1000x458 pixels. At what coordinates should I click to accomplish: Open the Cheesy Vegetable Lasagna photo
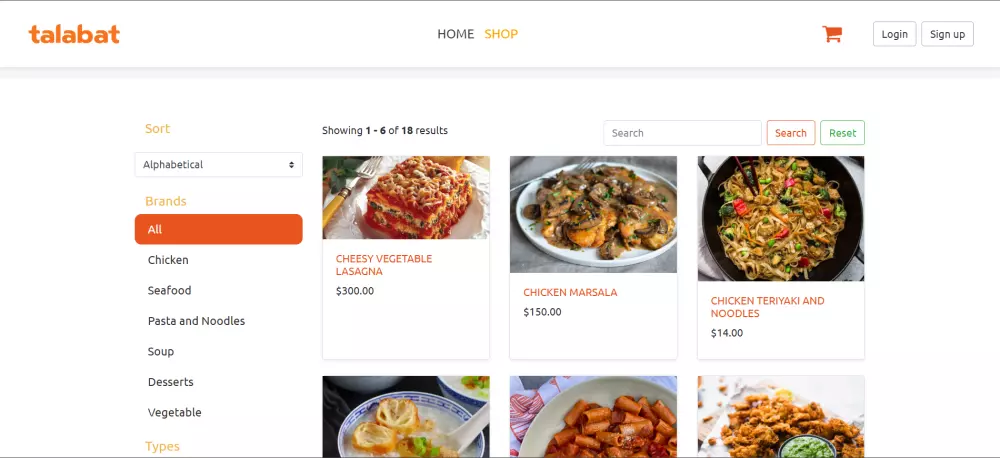click(x=406, y=197)
